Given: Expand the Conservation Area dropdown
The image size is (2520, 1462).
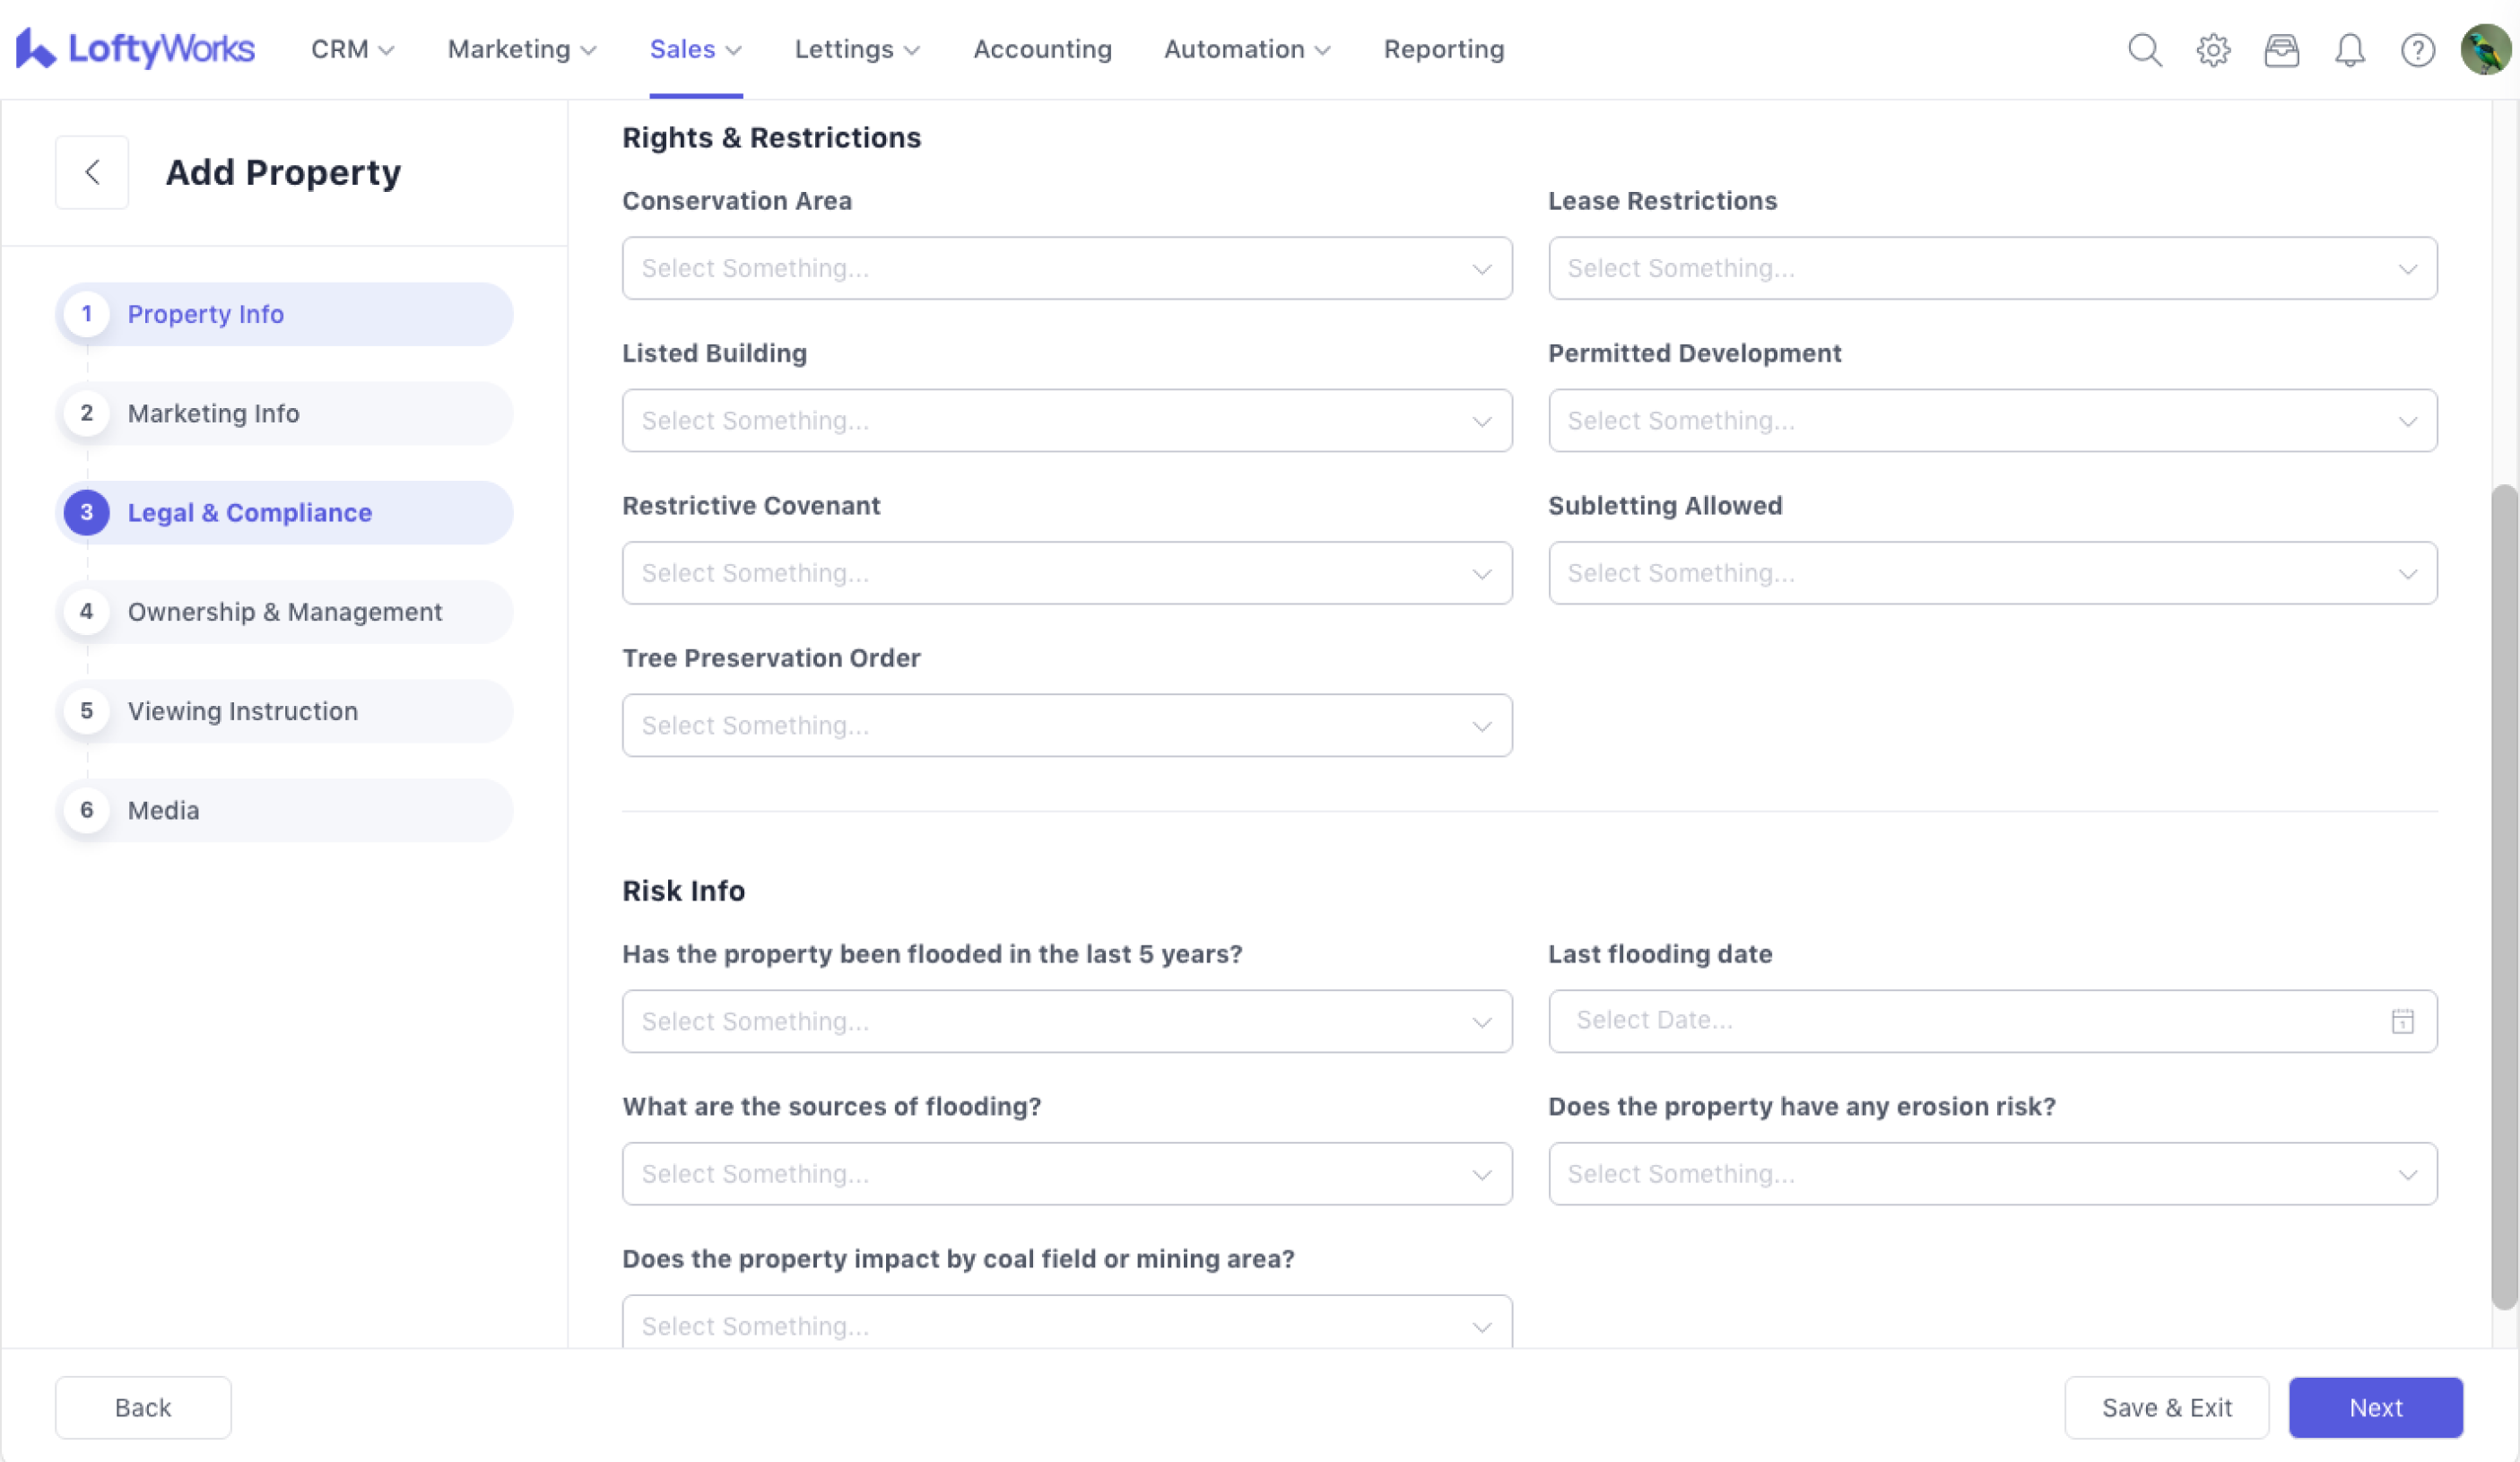Looking at the screenshot, I should [x=1066, y=268].
